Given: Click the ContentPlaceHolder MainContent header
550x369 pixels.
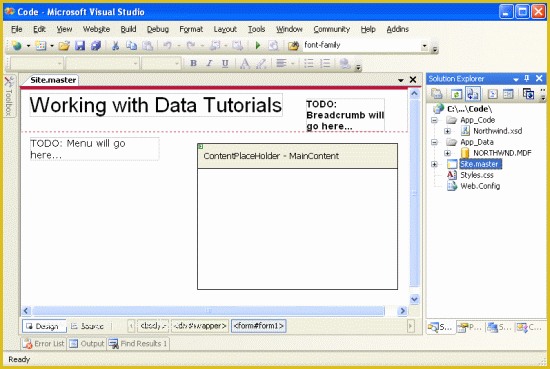Looking at the screenshot, I should [297, 156].
